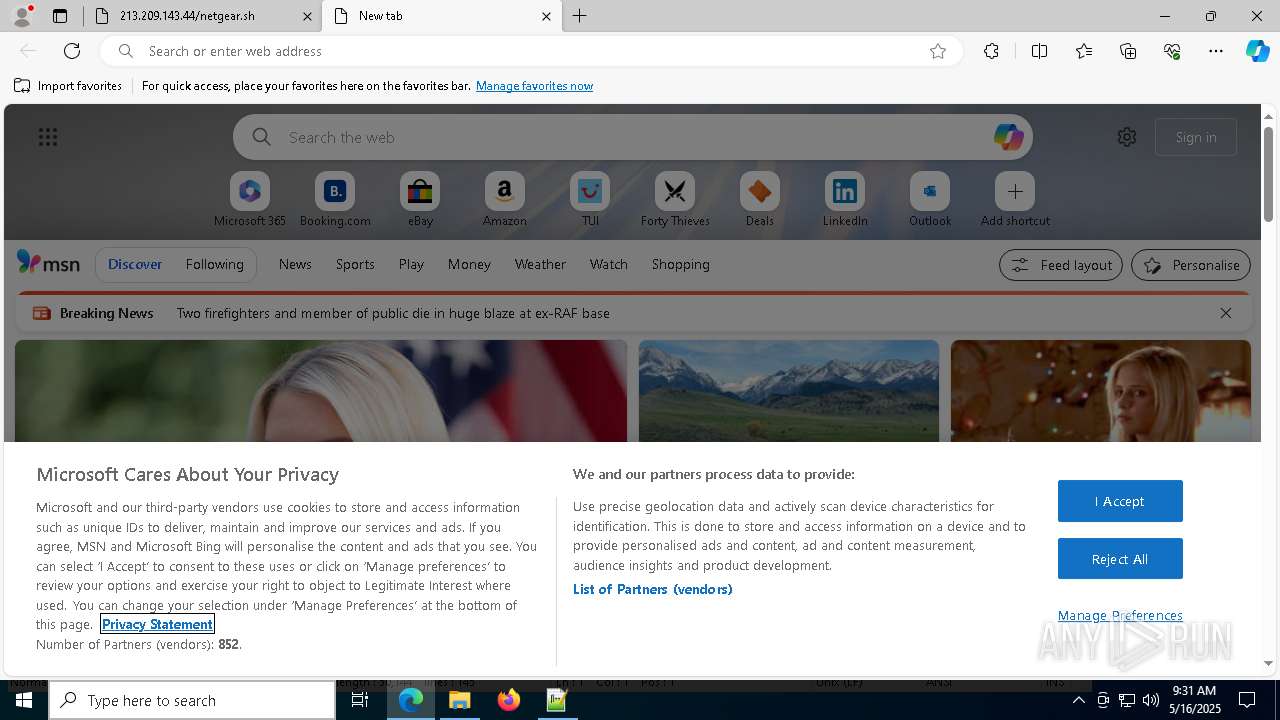Open page settings gear icon

tap(1127, 137)
